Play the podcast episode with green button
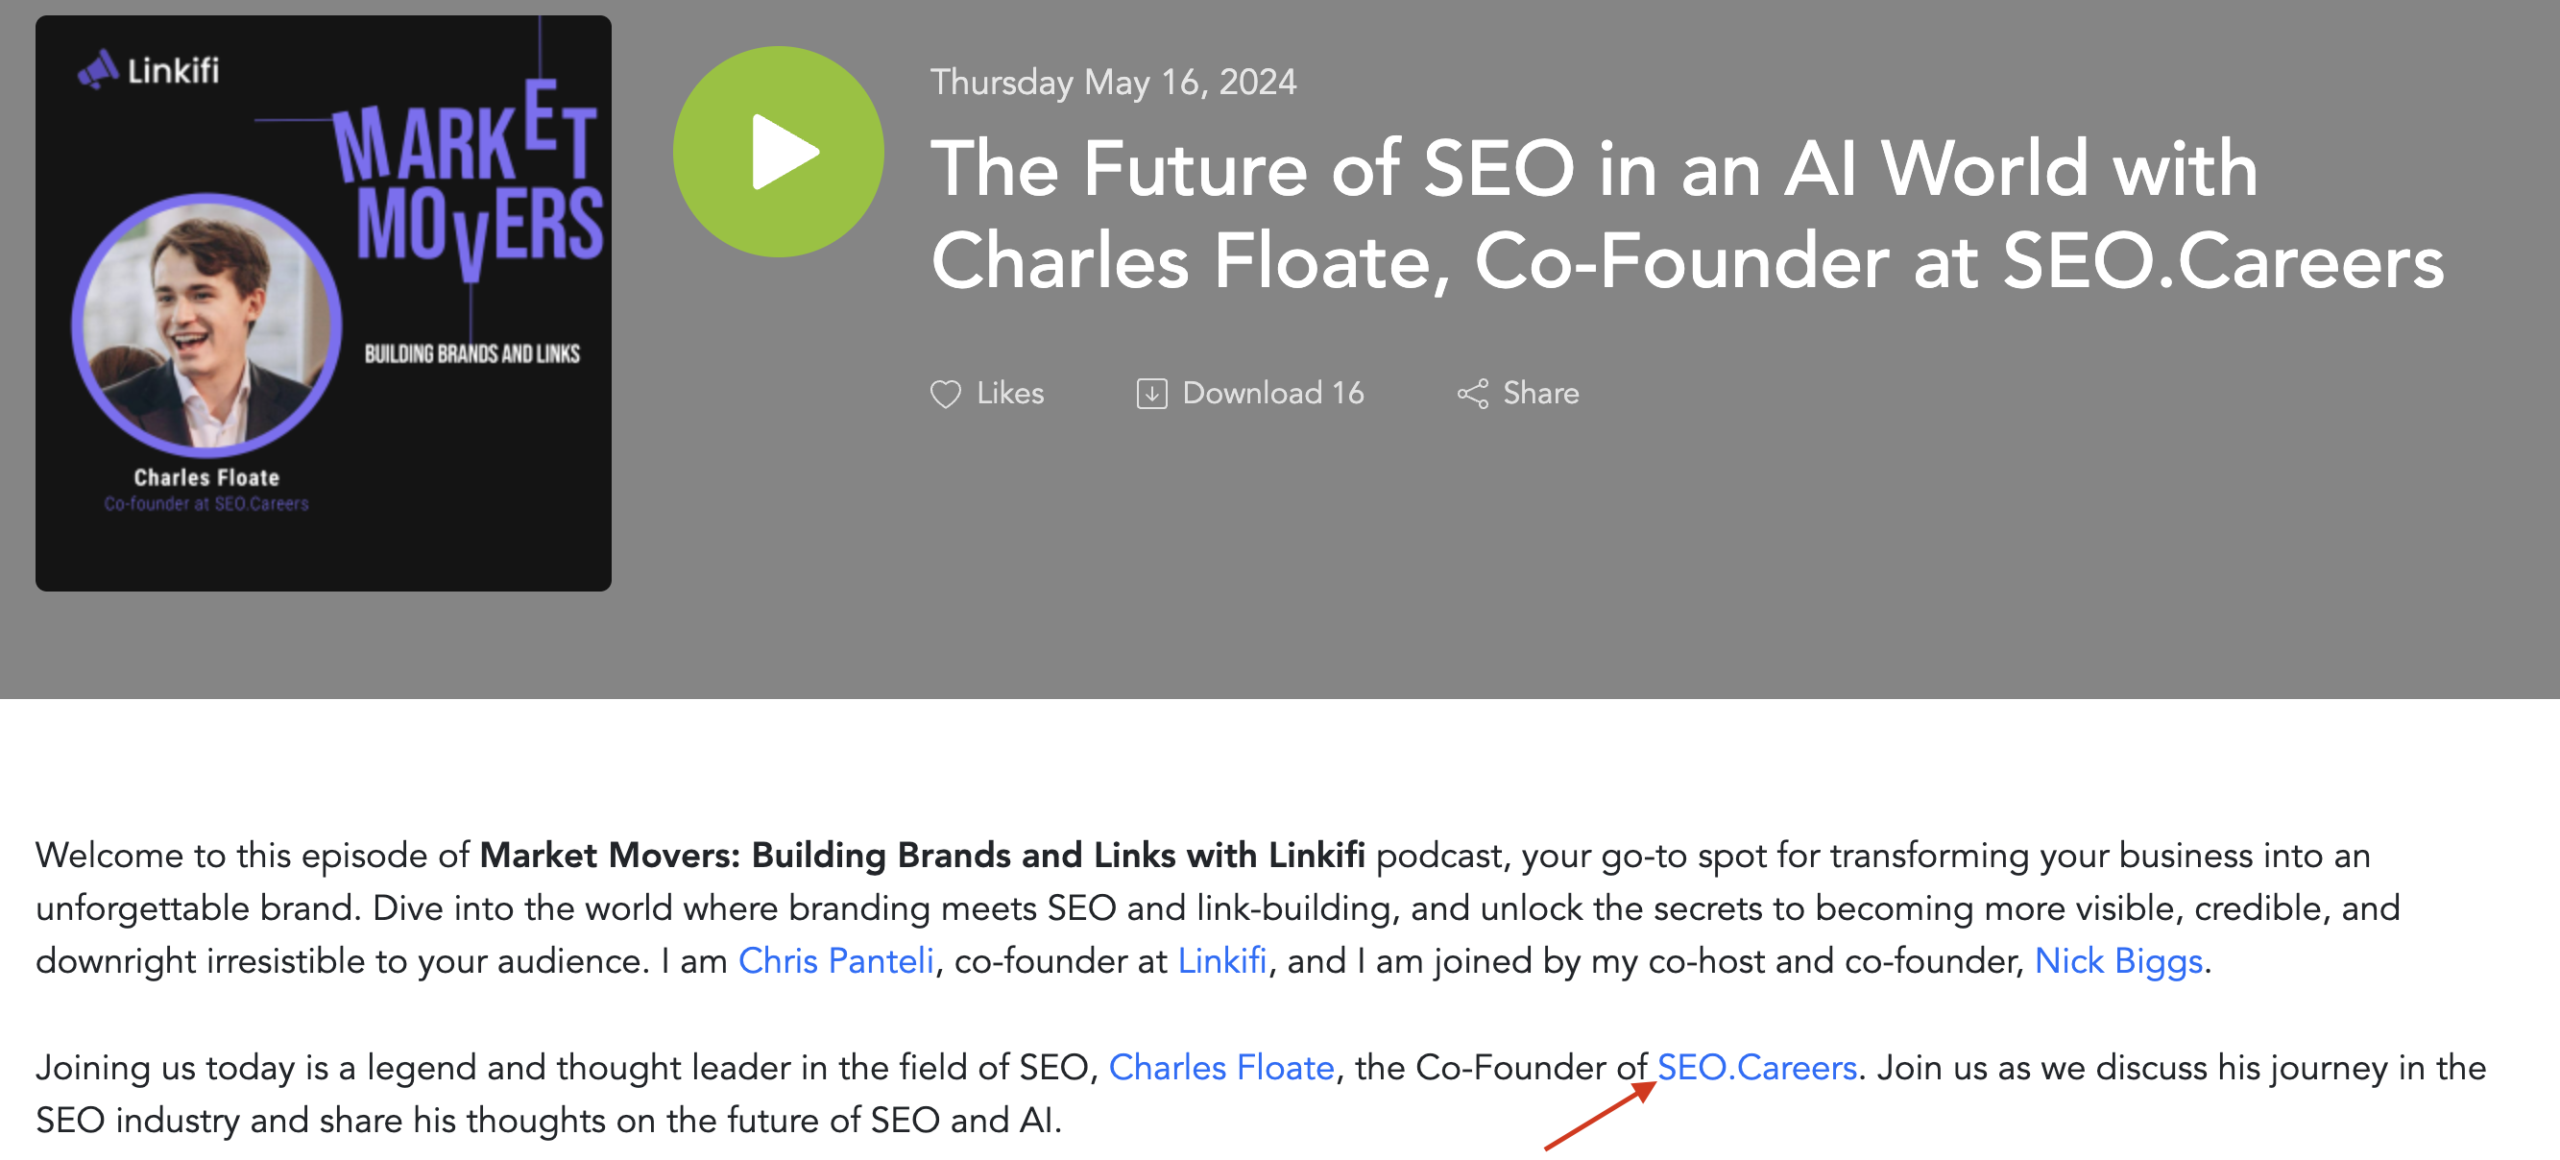 tap(778, 152)
